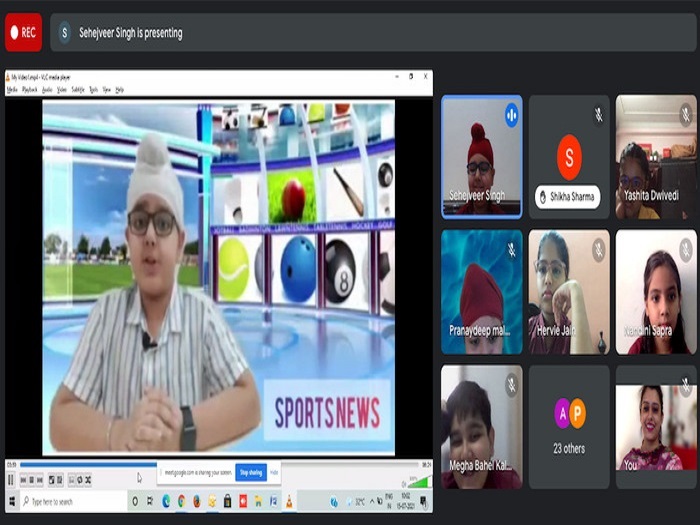Click Yashita Dwivedi's muted mic icon

(x=686, y=115)
